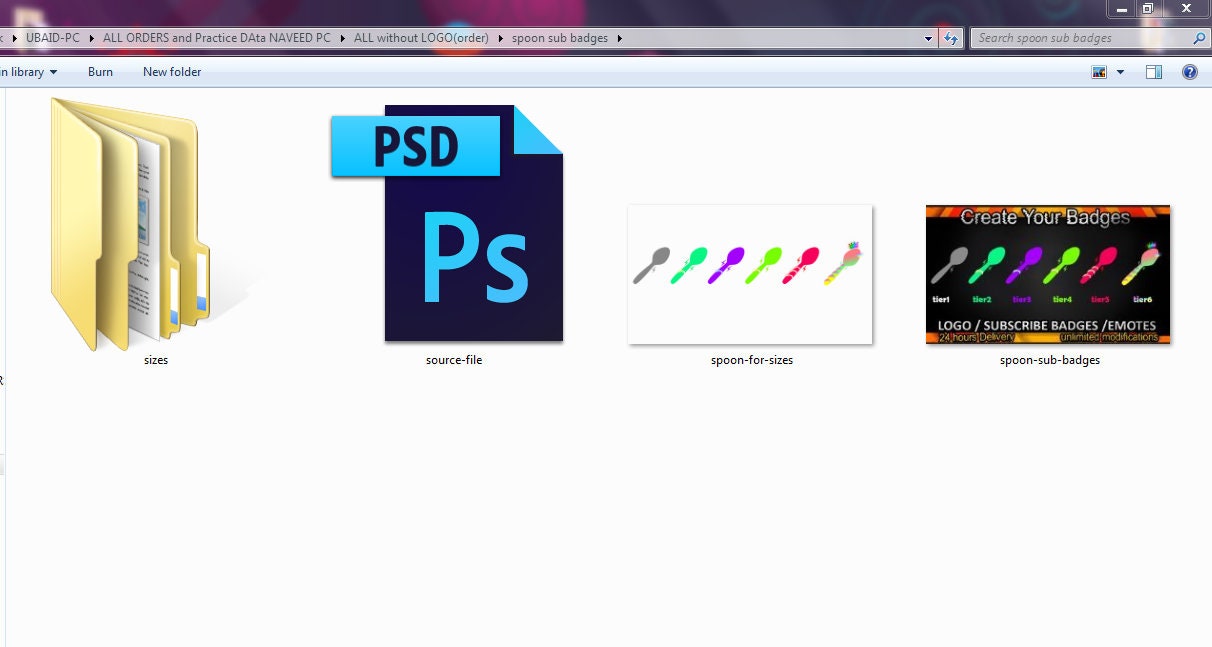The width and height of the screenshot is (1212, 647).
Task: Click the Burn toolbar command
Action: (x=100, y=71)
